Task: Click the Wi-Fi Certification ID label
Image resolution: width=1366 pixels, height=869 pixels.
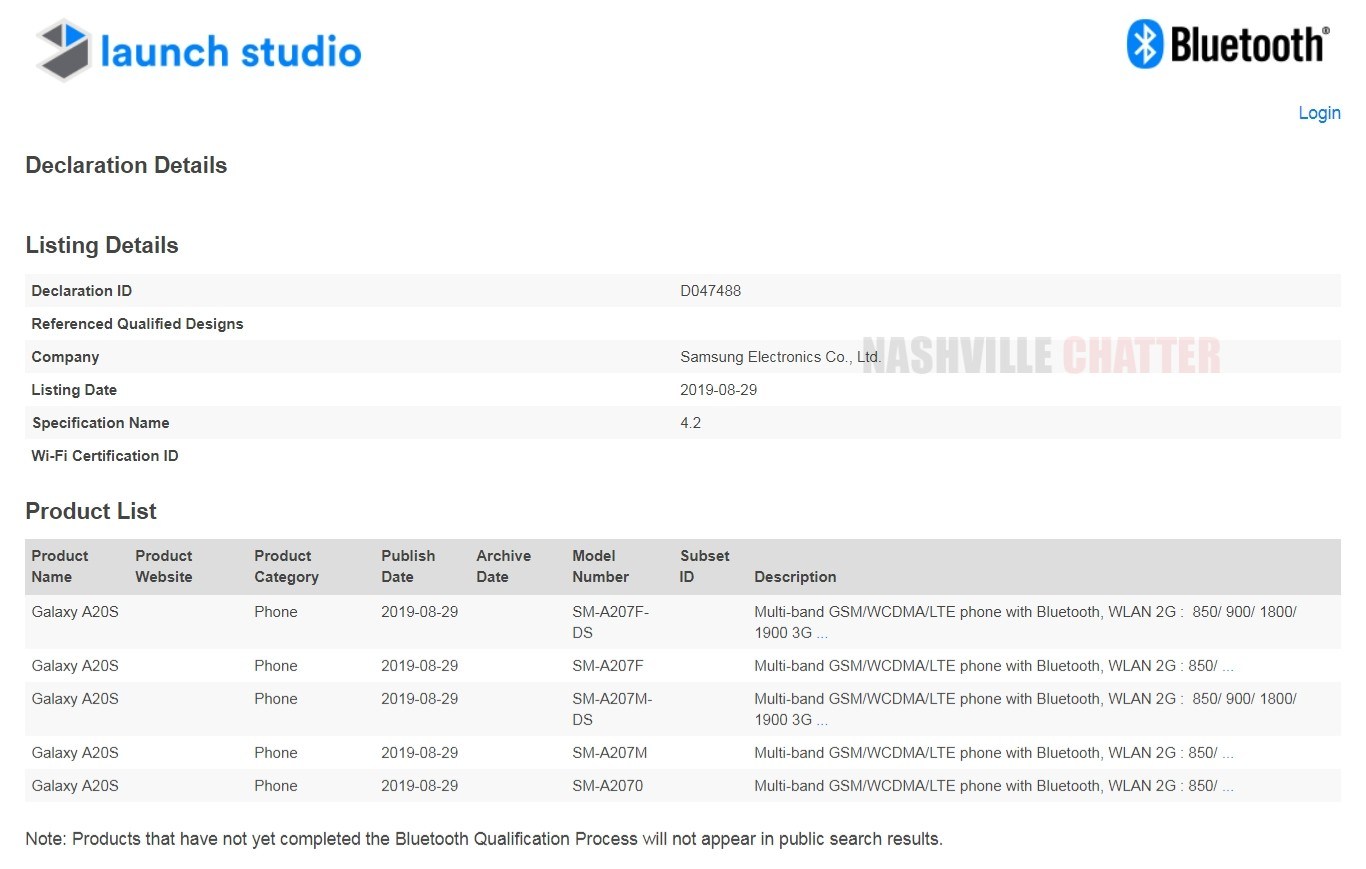Action: [x=105, y=456]
